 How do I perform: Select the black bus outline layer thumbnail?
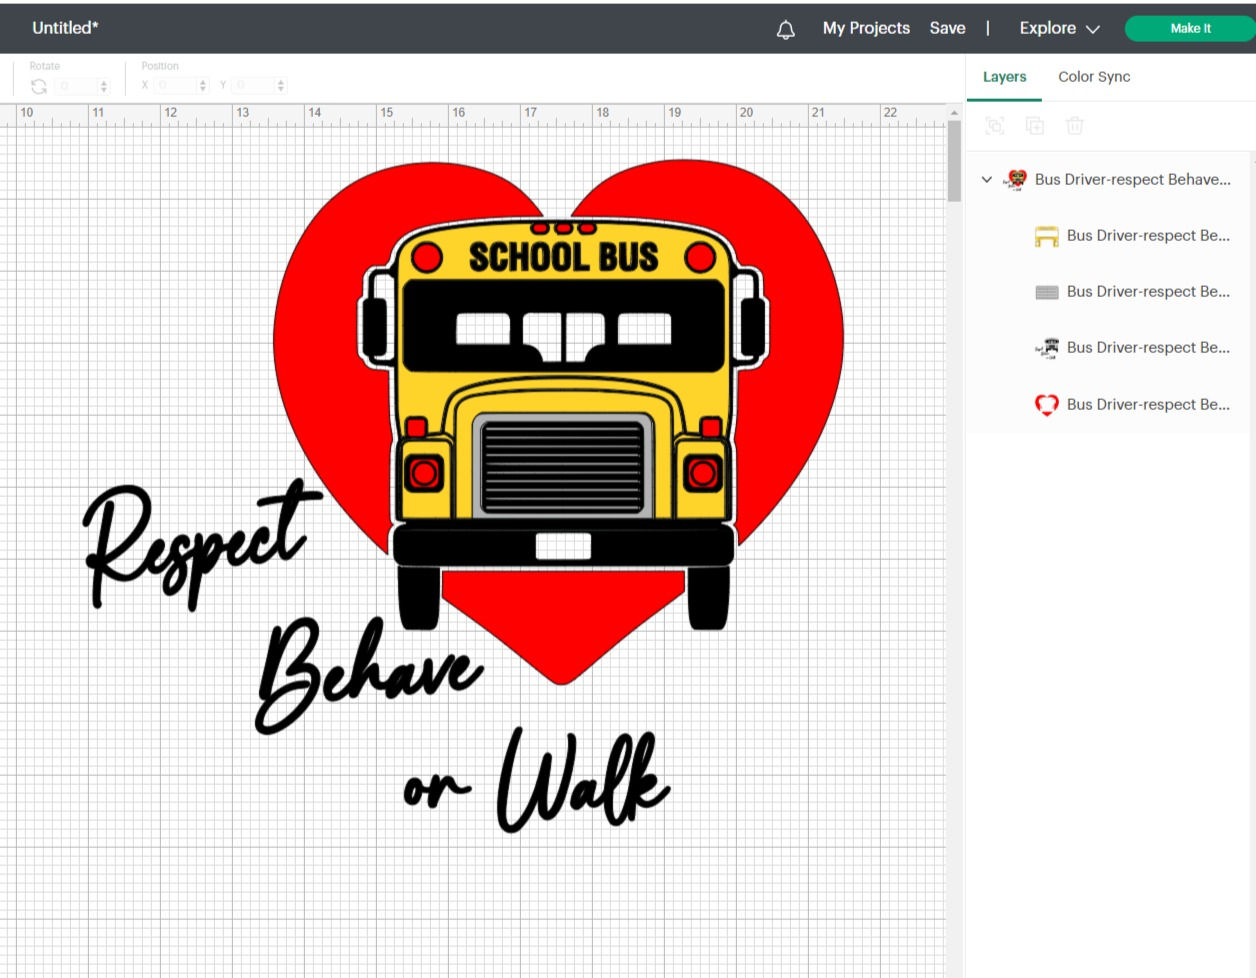(x=1046, y=347)
